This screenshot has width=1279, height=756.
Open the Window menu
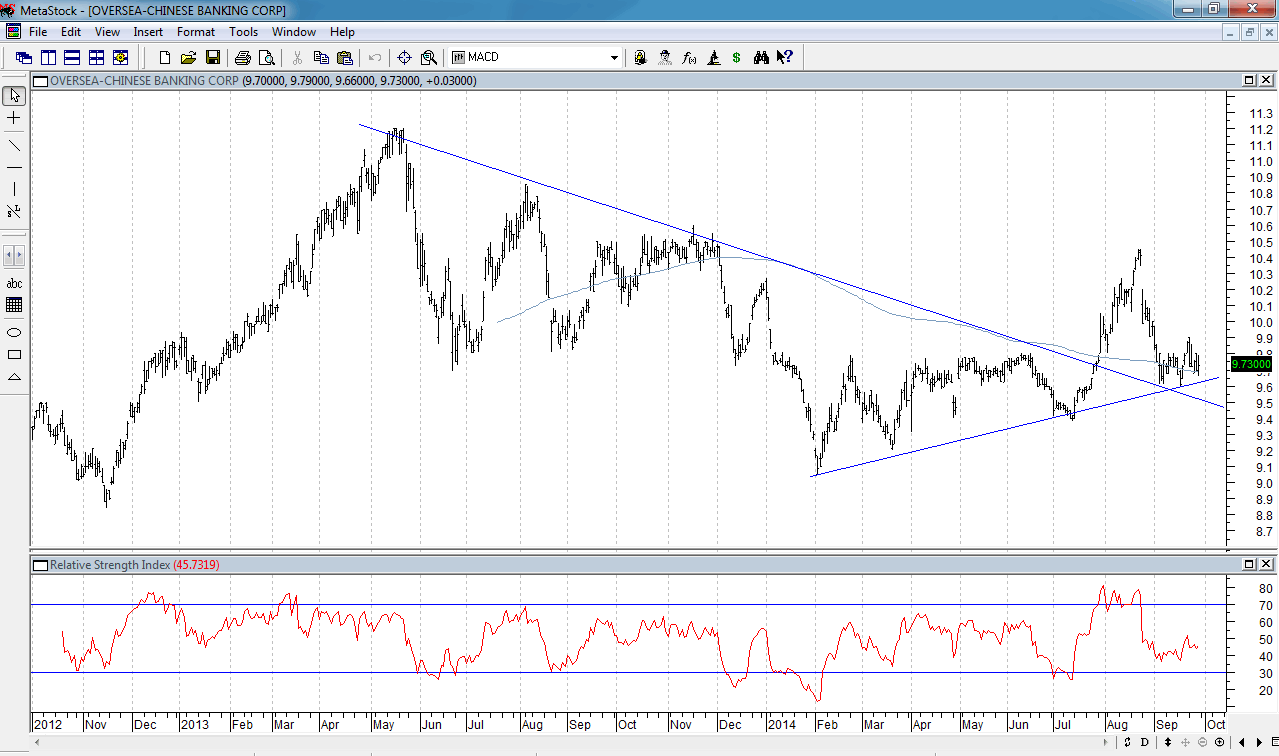pos(294,32)
